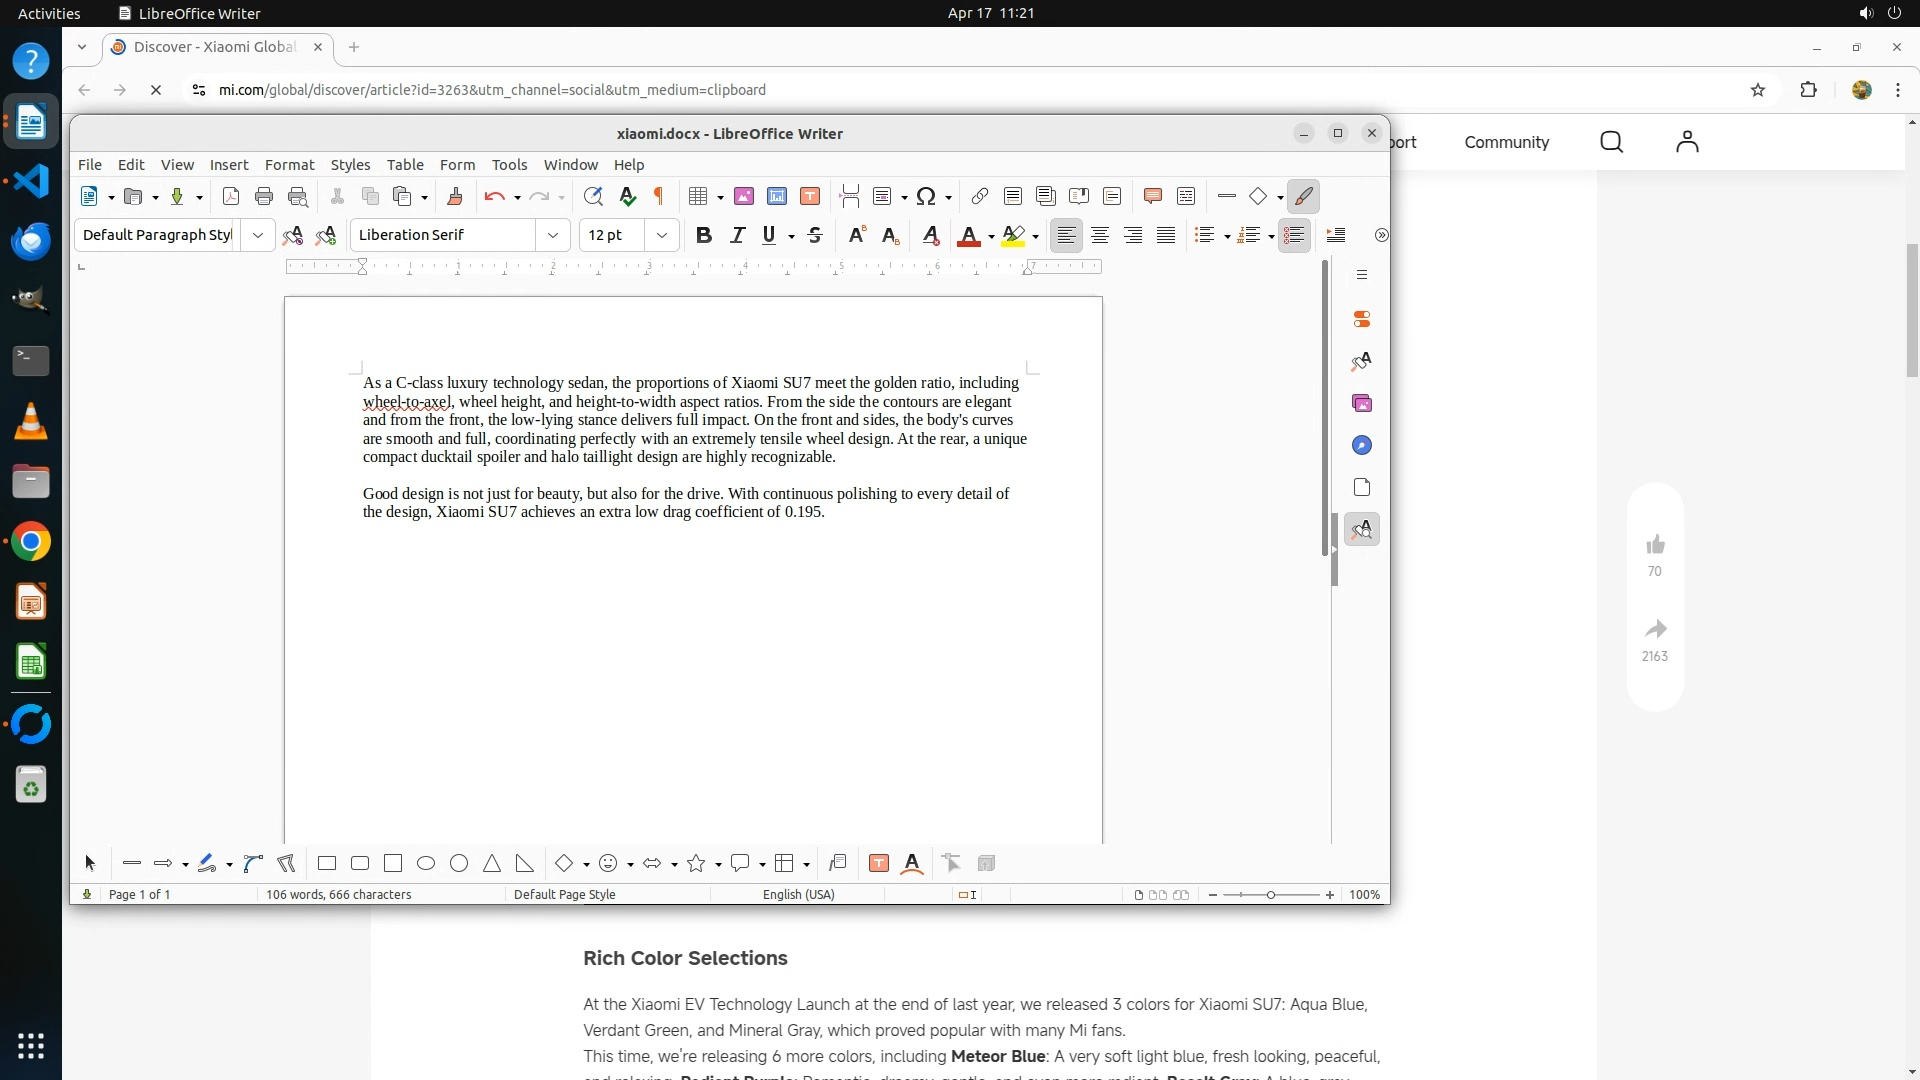Expand the paragraph style dropdown
1920x1080 pixels.
tap(258, 236)
